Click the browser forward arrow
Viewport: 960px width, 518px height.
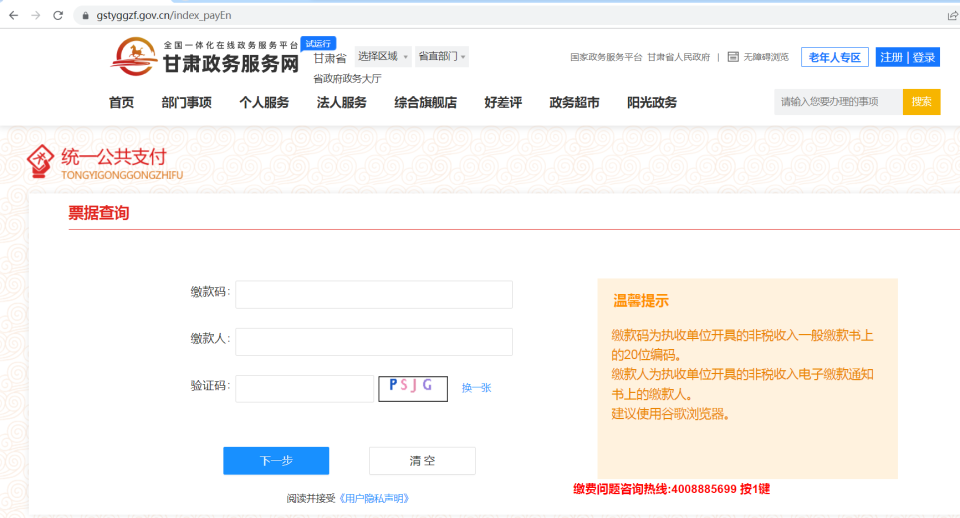[x=36, y=16]
